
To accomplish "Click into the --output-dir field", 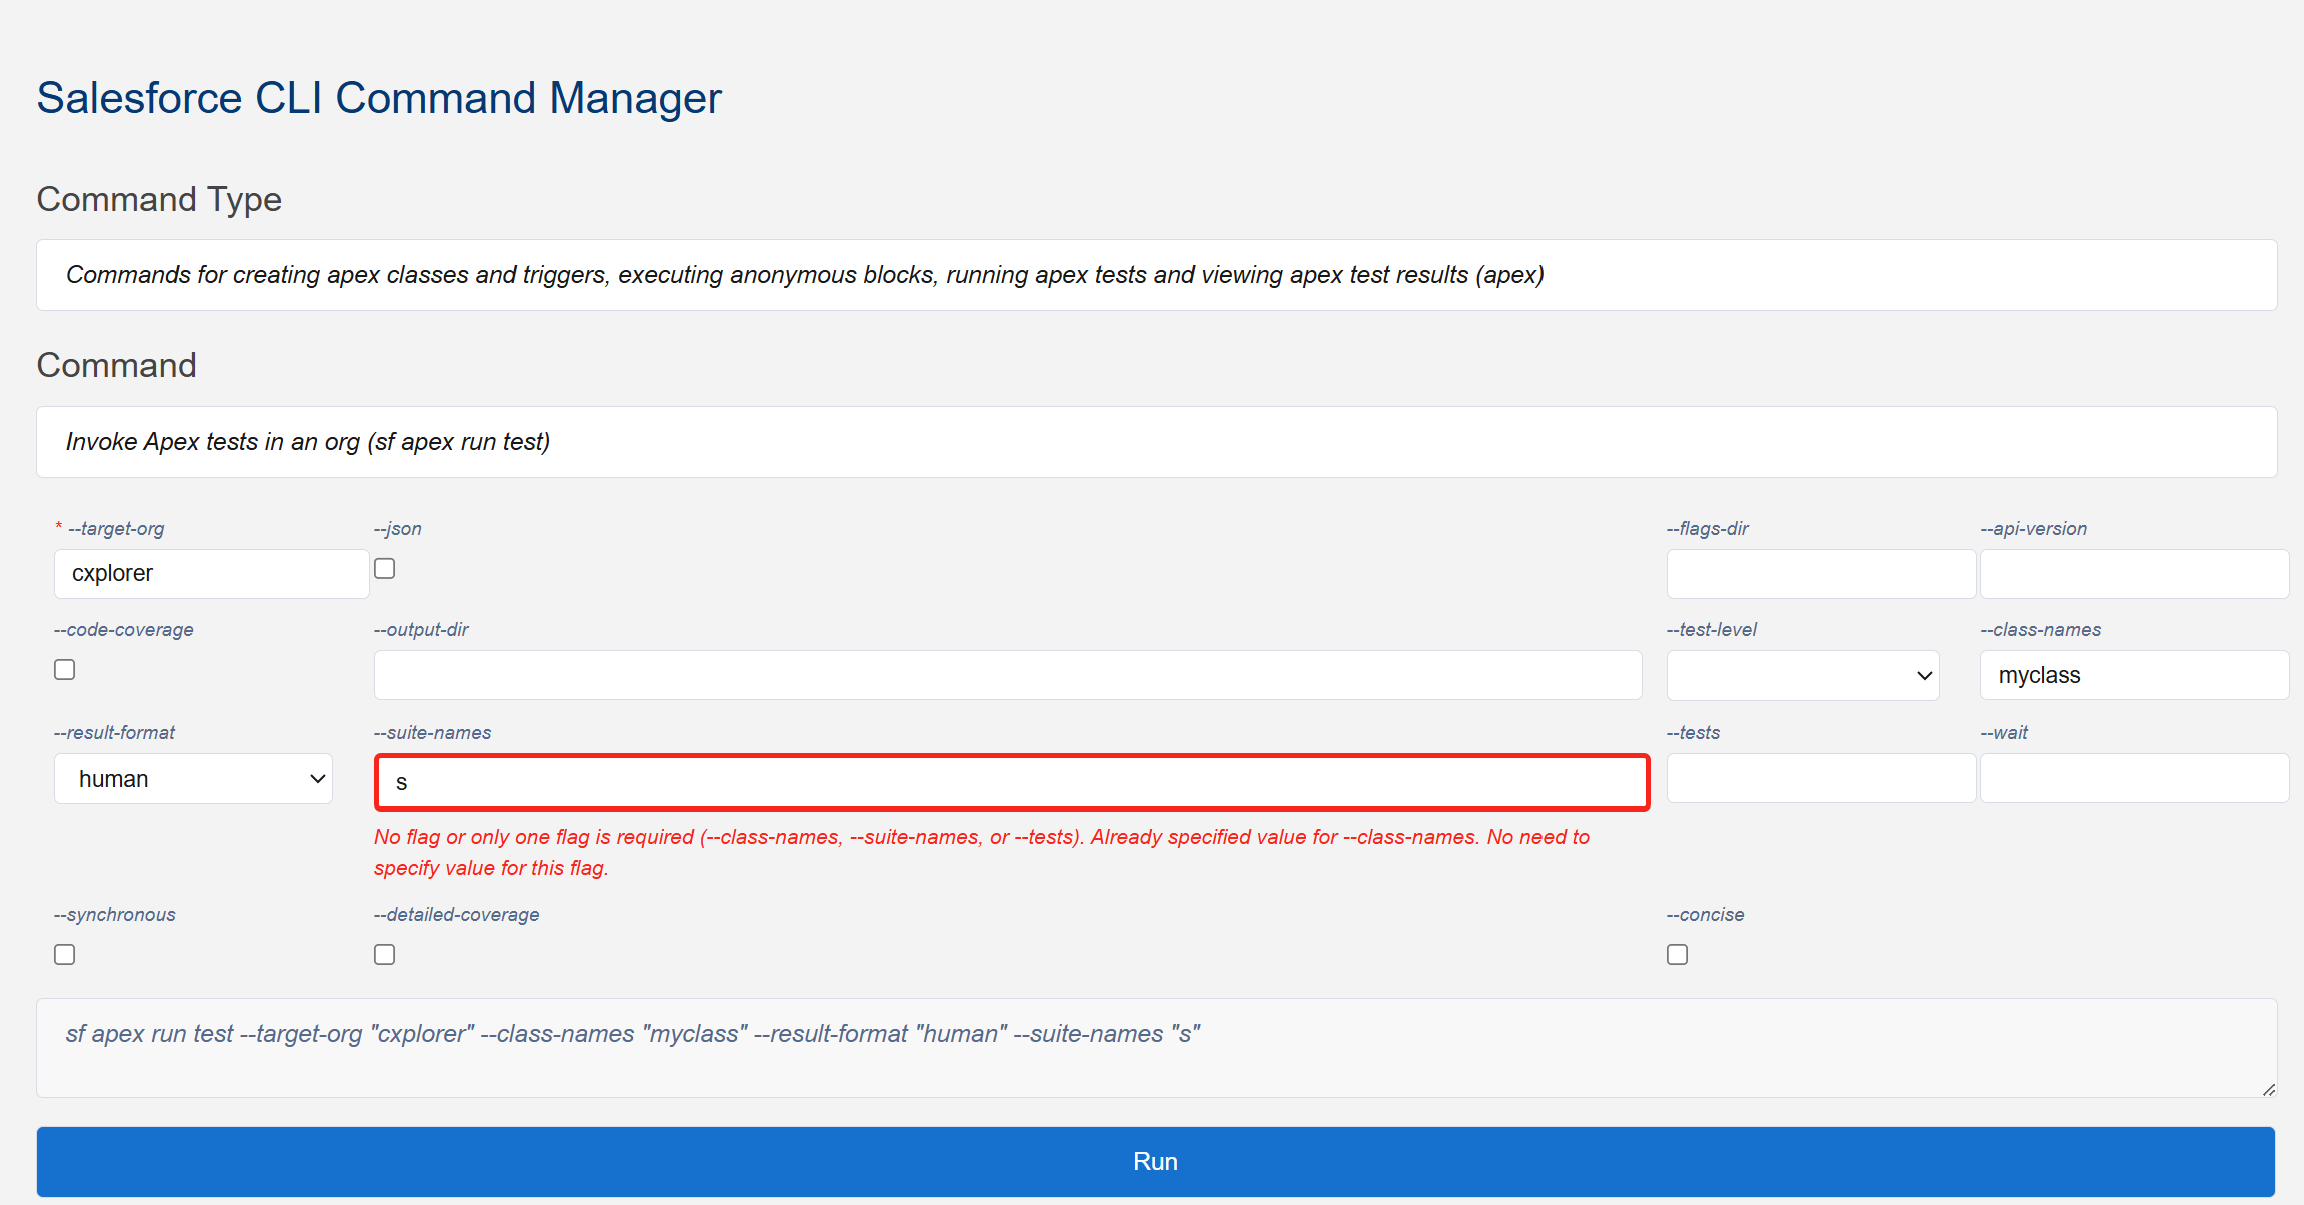I will coord(1007,676).
